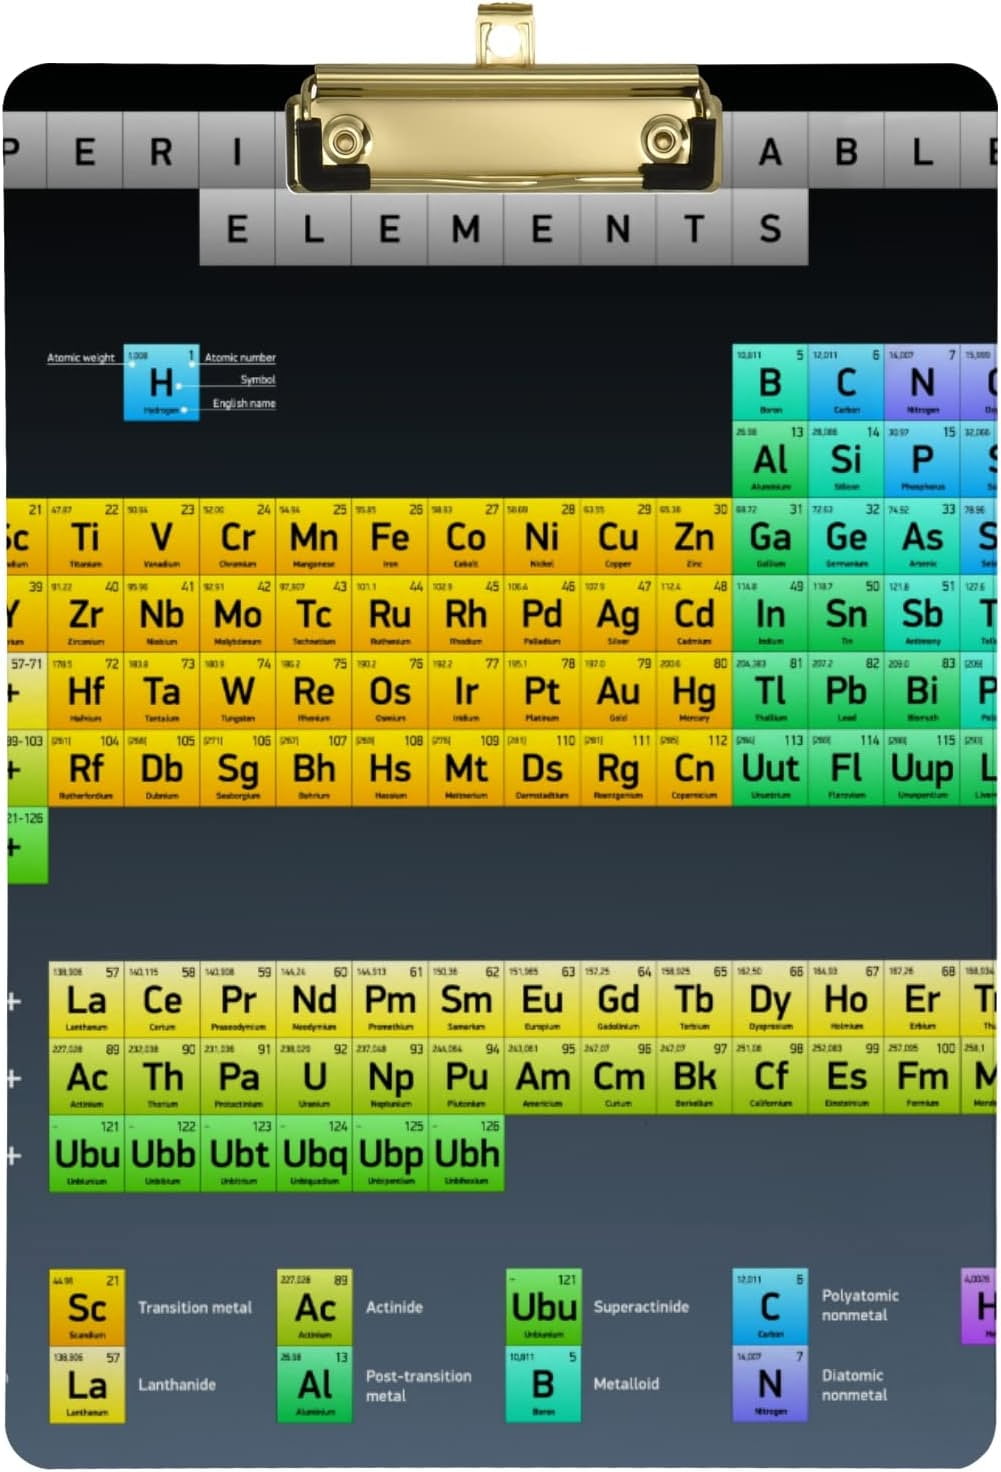The height and width of the screenshot is (1472, 1001).
Task: Click the Si silicon element tile
Action: tap(846, 460)
